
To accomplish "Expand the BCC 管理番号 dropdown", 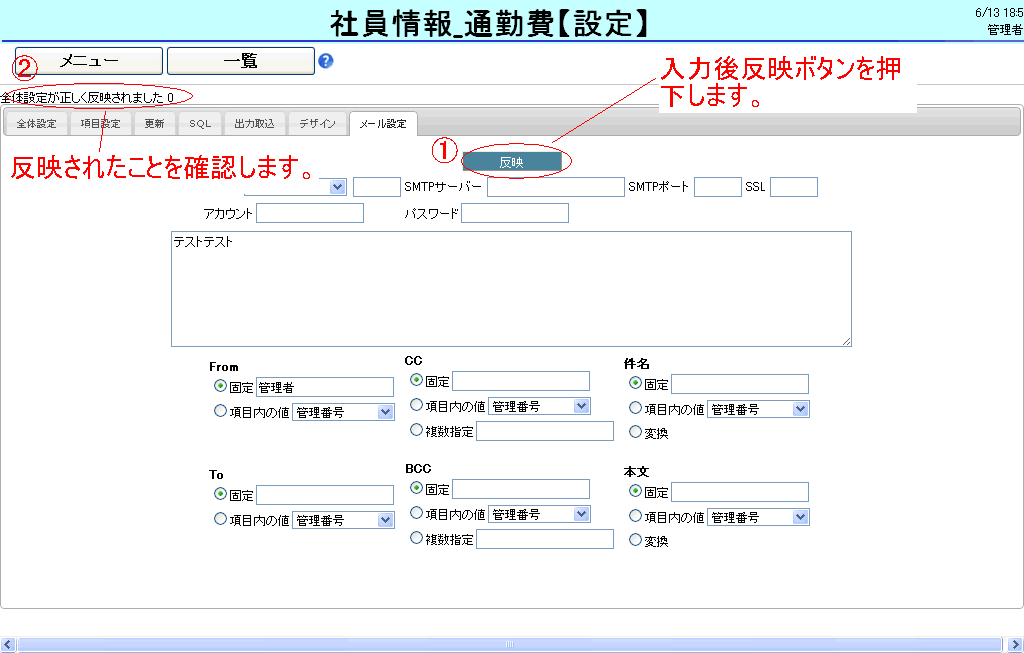I will pos(539,514).
